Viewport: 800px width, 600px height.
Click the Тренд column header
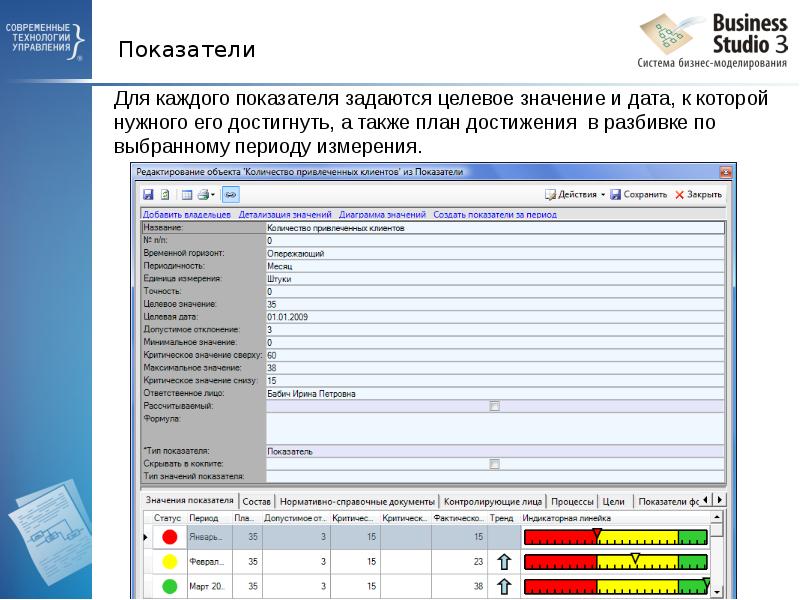click(x=503, y=518)
